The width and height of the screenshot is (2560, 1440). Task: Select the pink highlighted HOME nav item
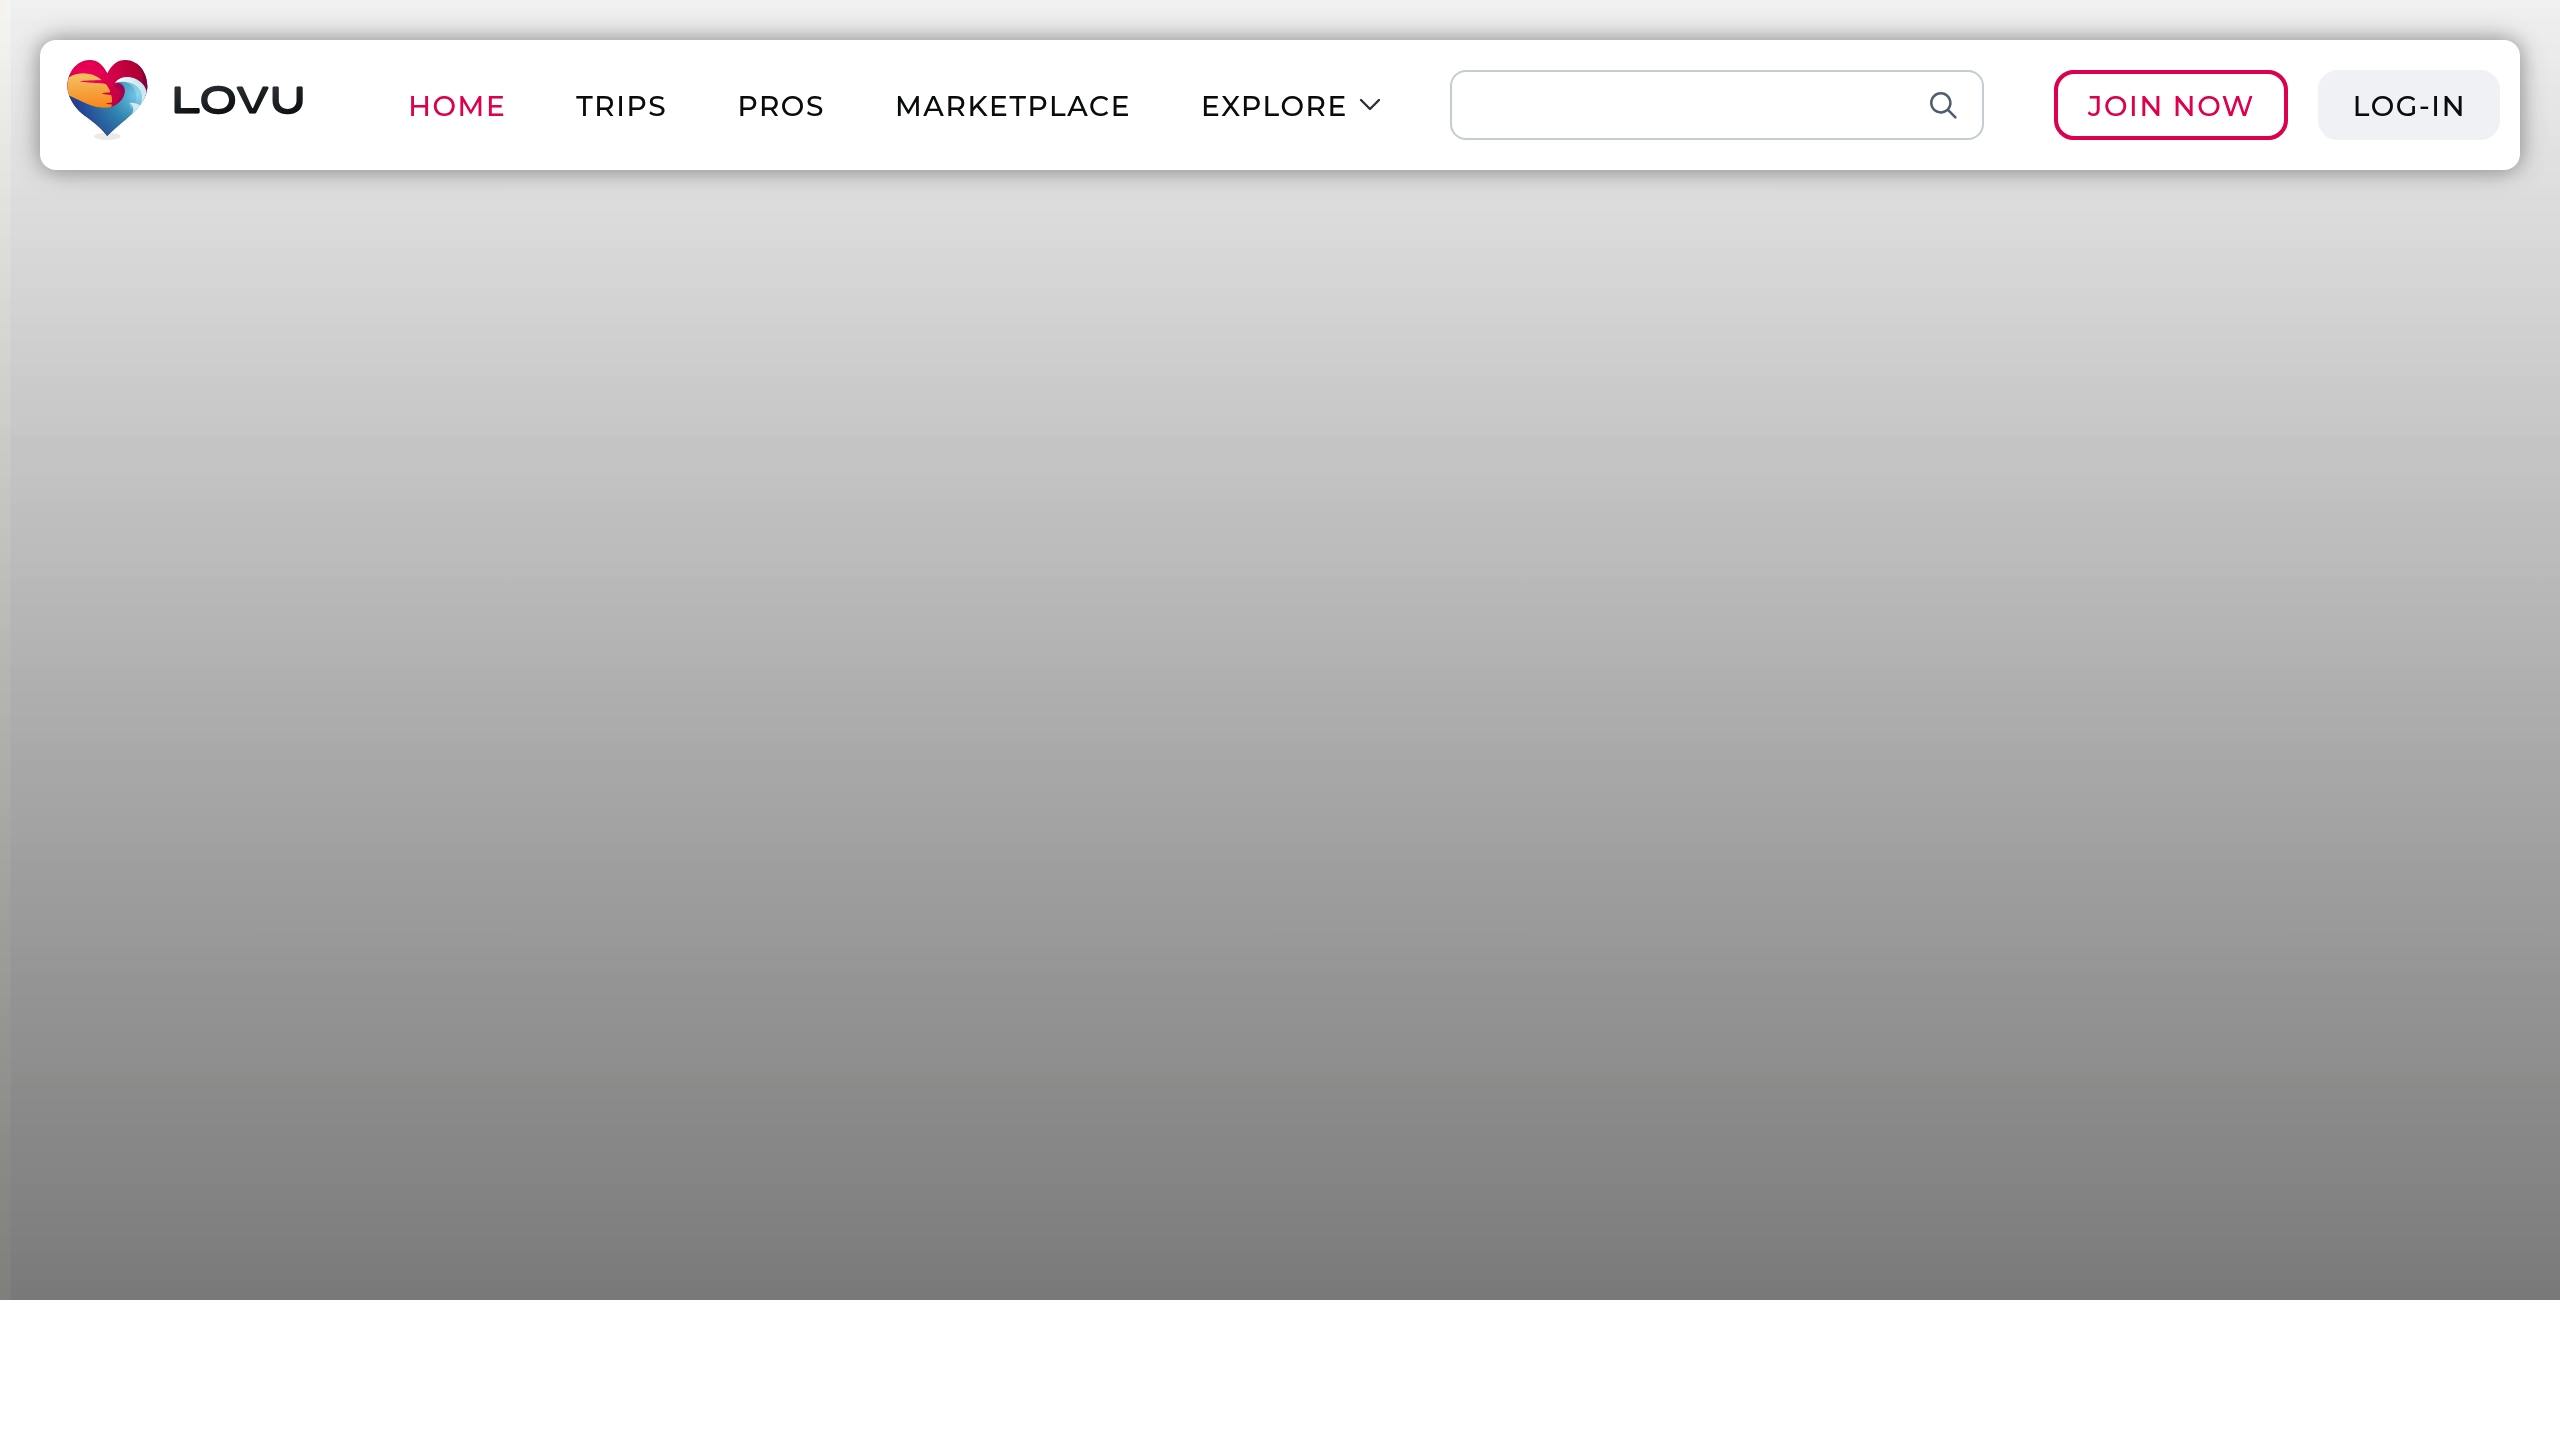[456, 106]
